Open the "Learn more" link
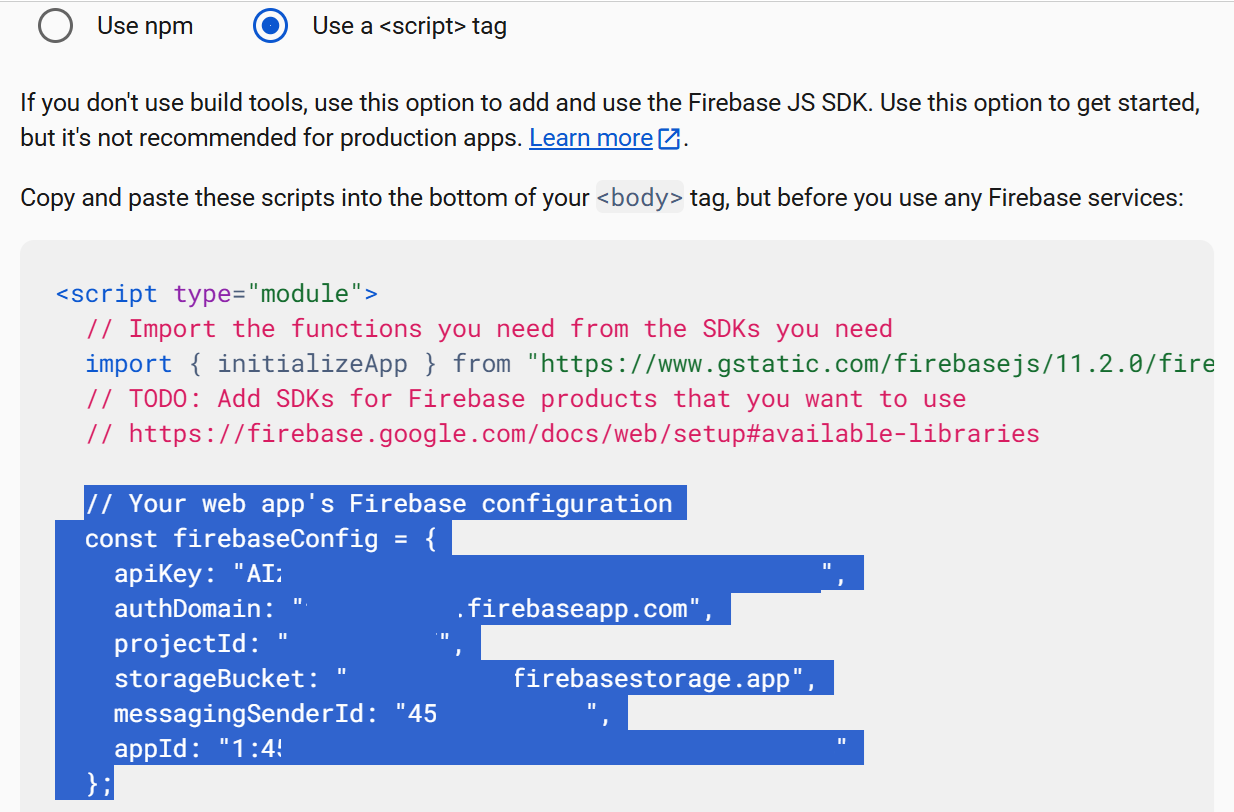The image size is (1234, 812). [591, 138]
